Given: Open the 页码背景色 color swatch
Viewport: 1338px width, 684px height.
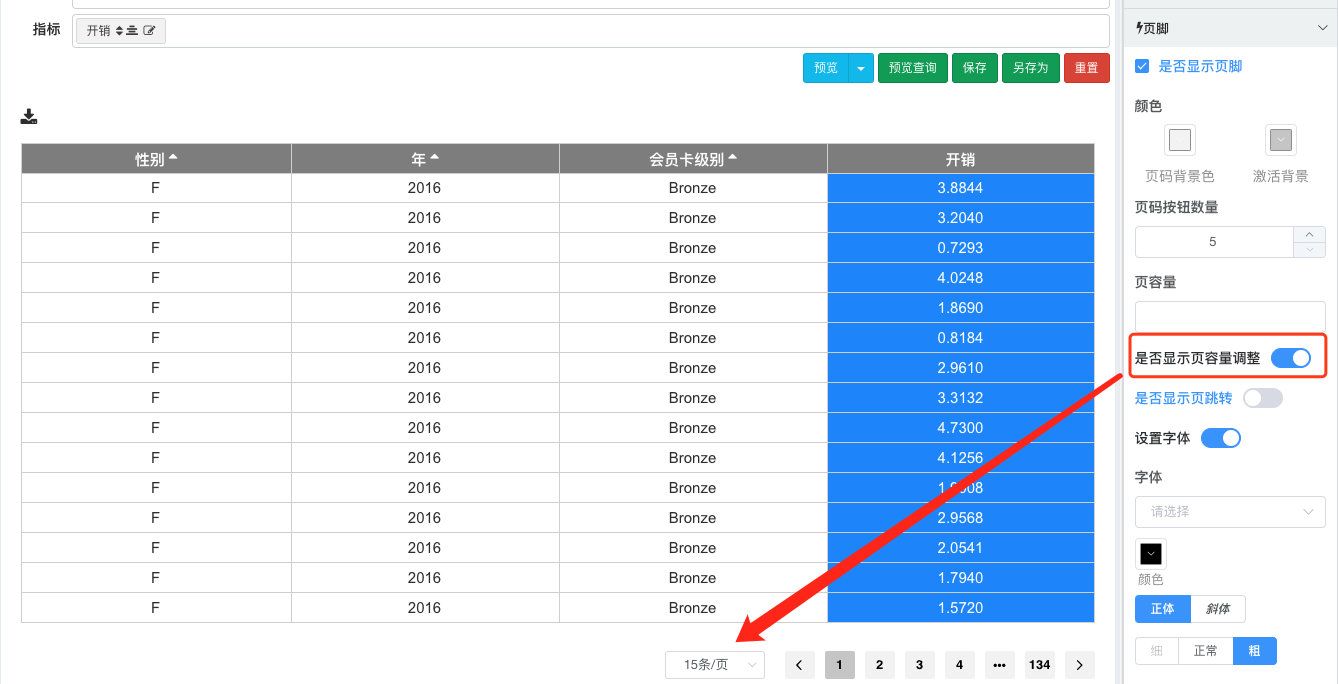Looking at the screenshot, I should [1180, 140].
